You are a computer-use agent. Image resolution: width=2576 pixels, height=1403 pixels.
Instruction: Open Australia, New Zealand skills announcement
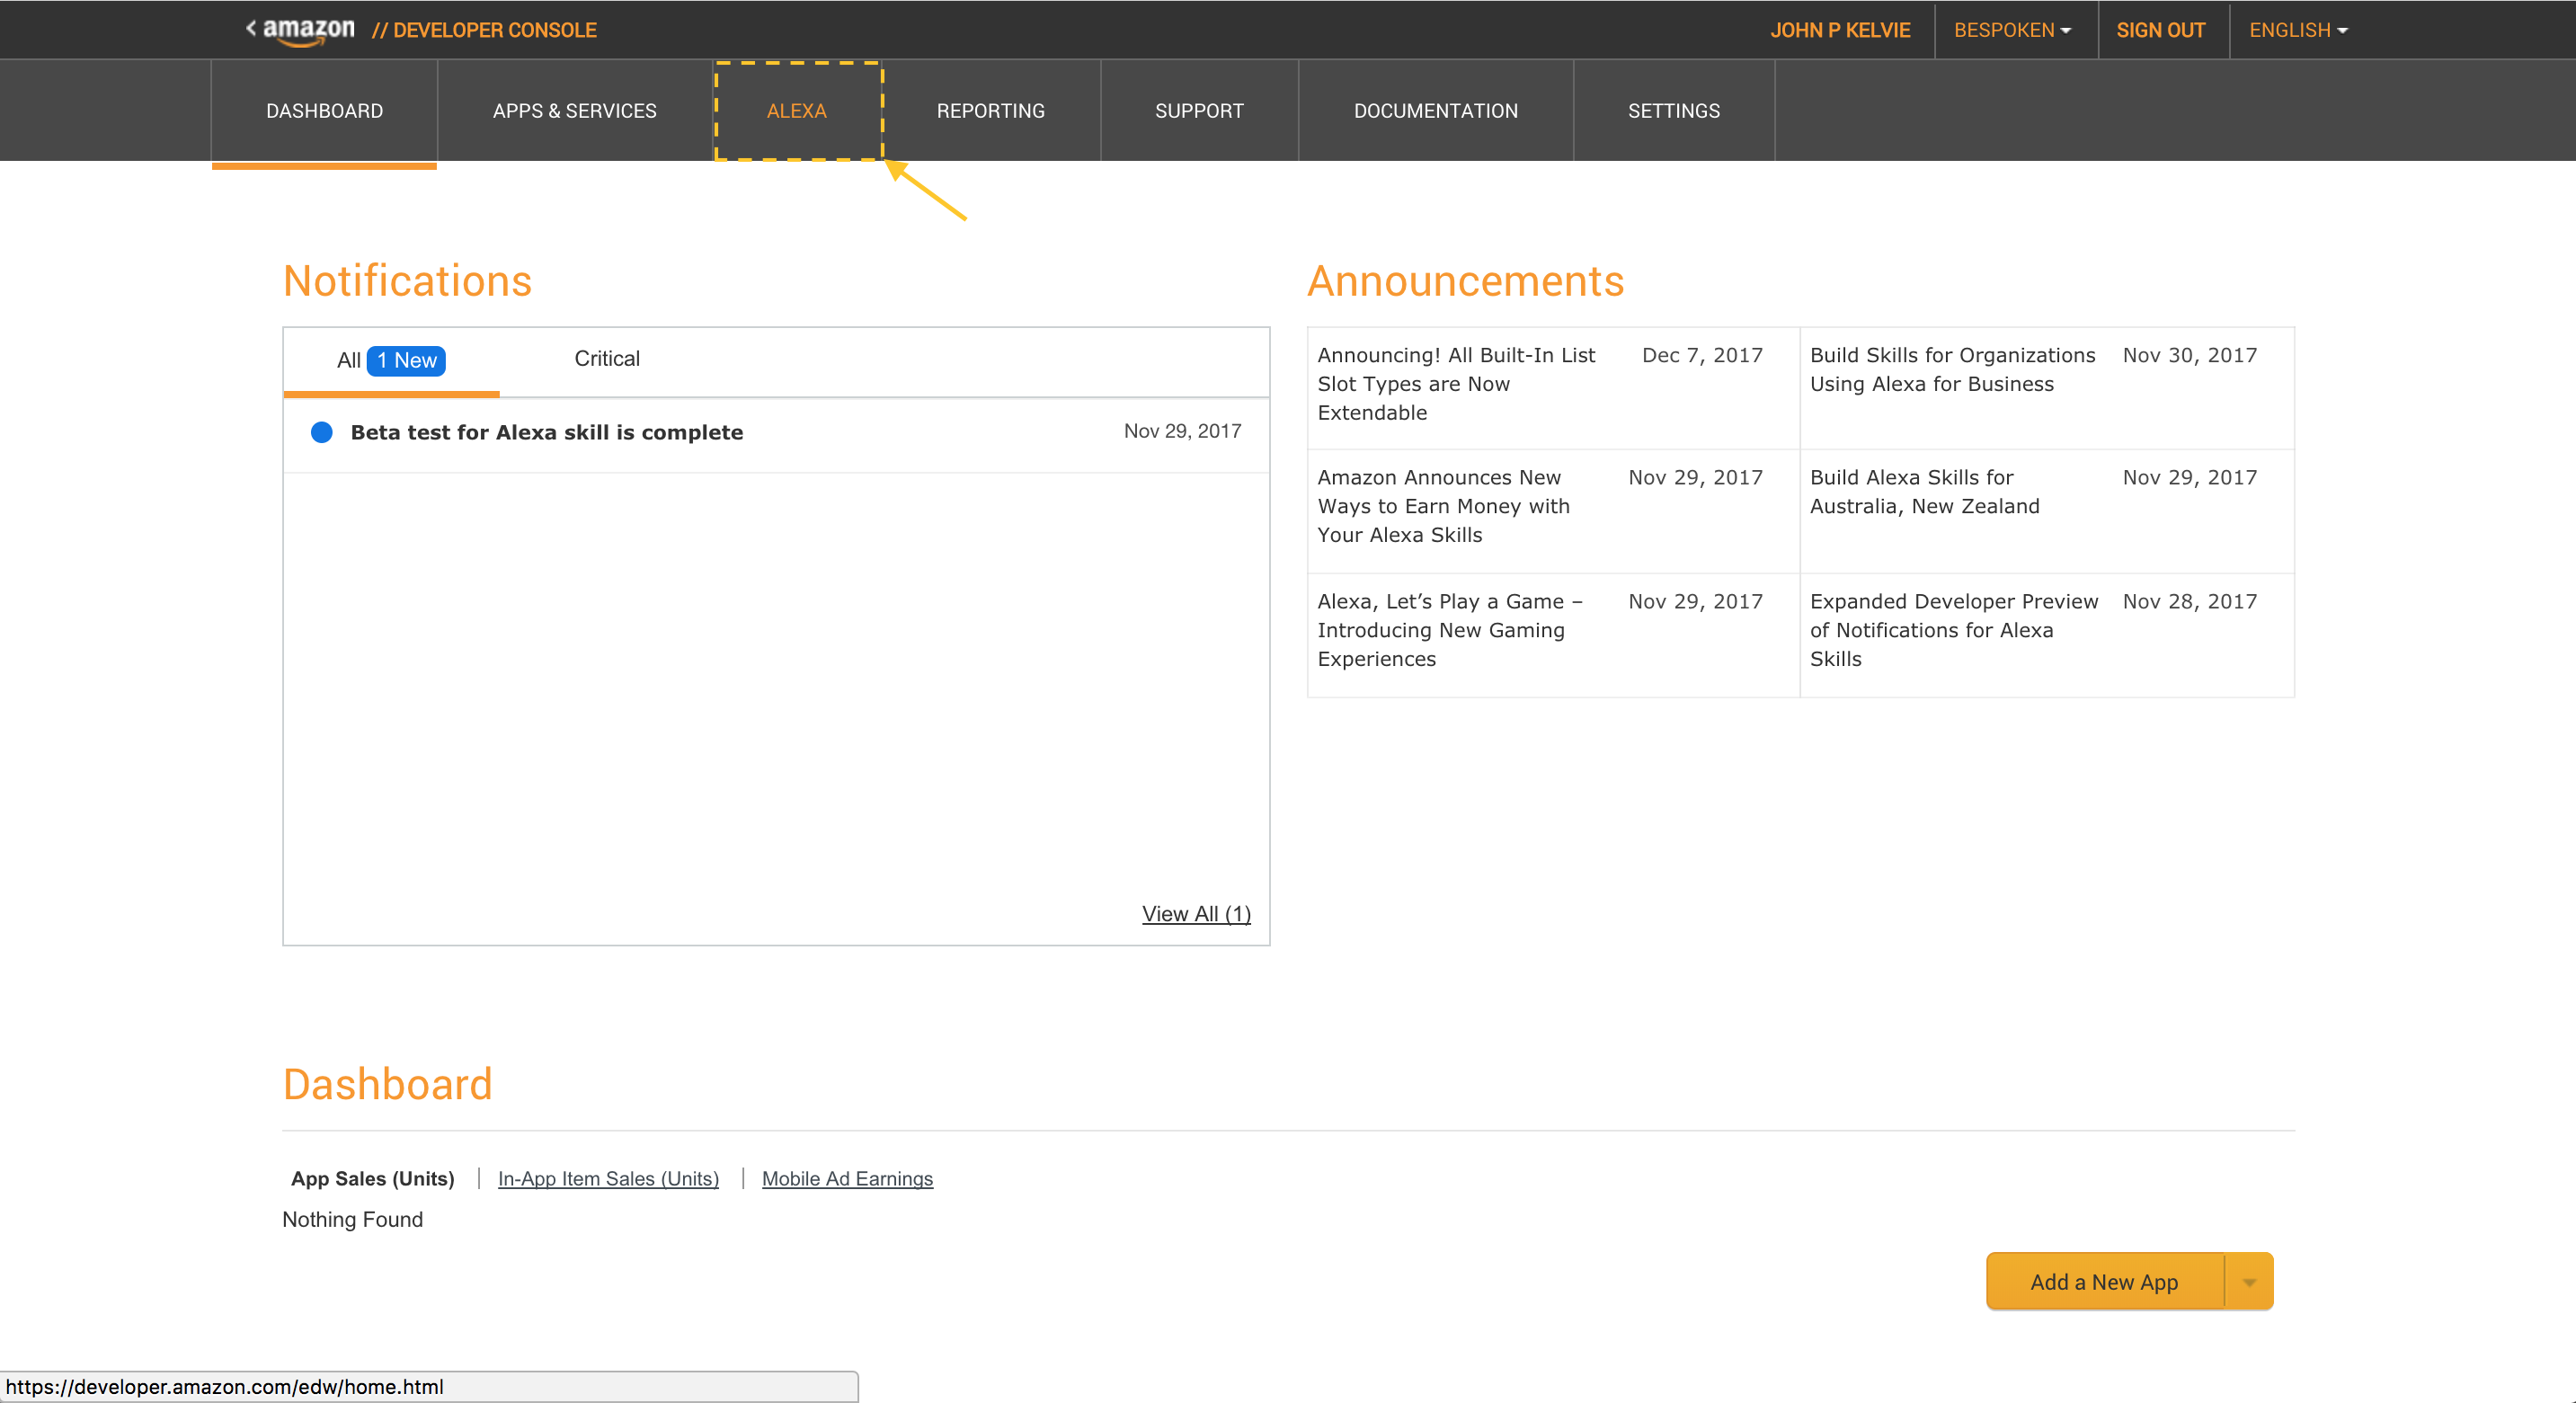(x=1924, y=492)
